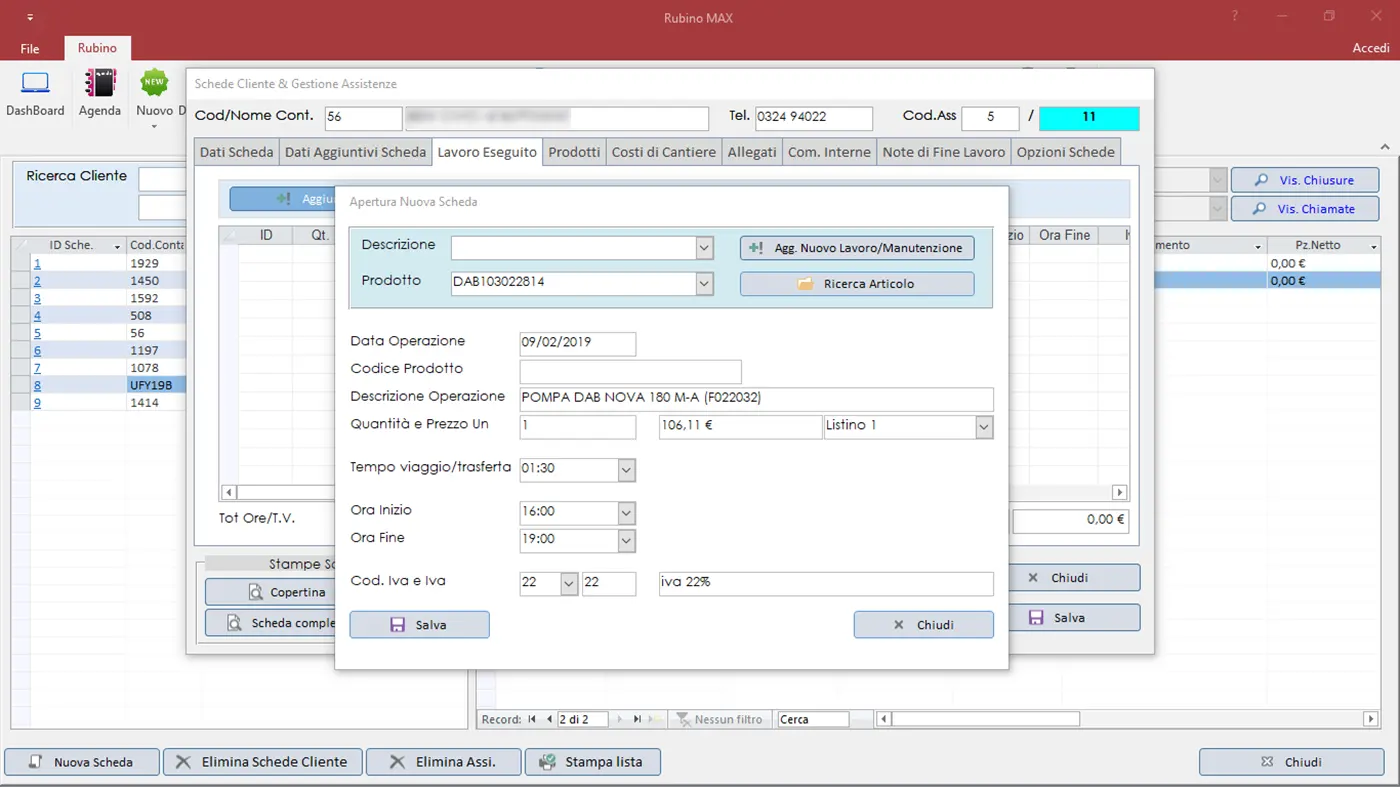Switch to Com. Interne tab
Screen dimensions: 1400x787
coord(830,152)
